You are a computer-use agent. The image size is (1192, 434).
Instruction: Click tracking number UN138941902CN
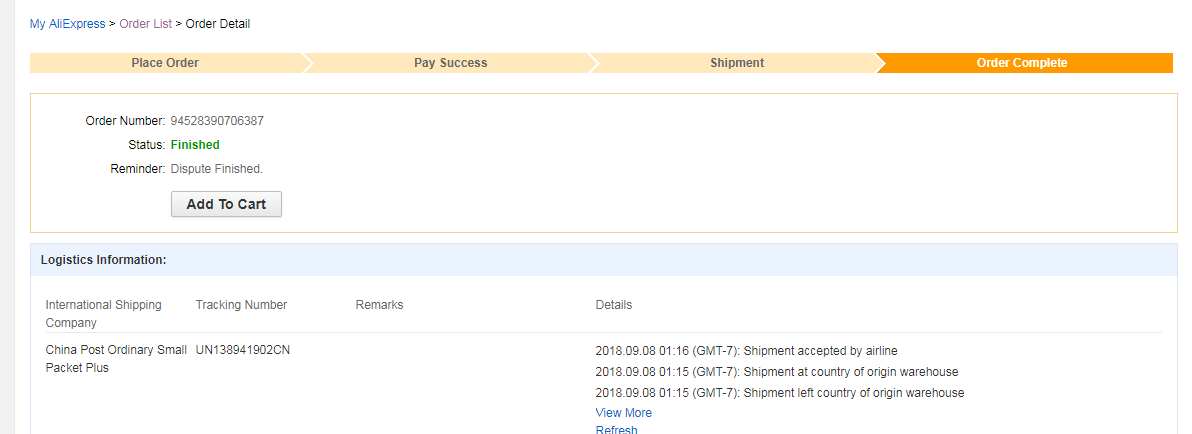tap(243, 350)
